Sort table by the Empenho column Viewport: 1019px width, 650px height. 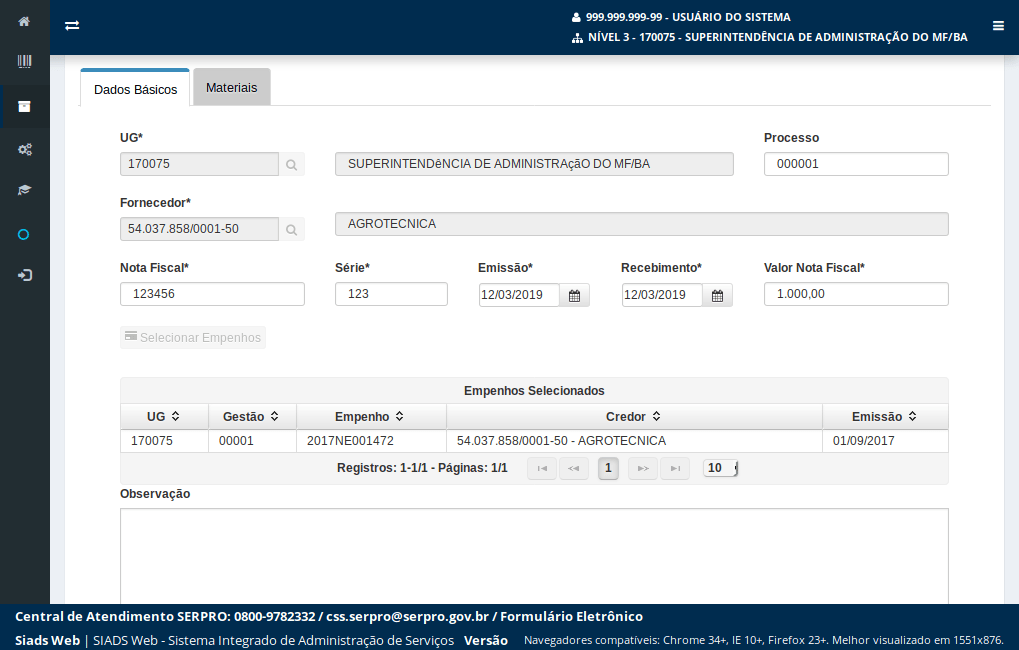370,416
